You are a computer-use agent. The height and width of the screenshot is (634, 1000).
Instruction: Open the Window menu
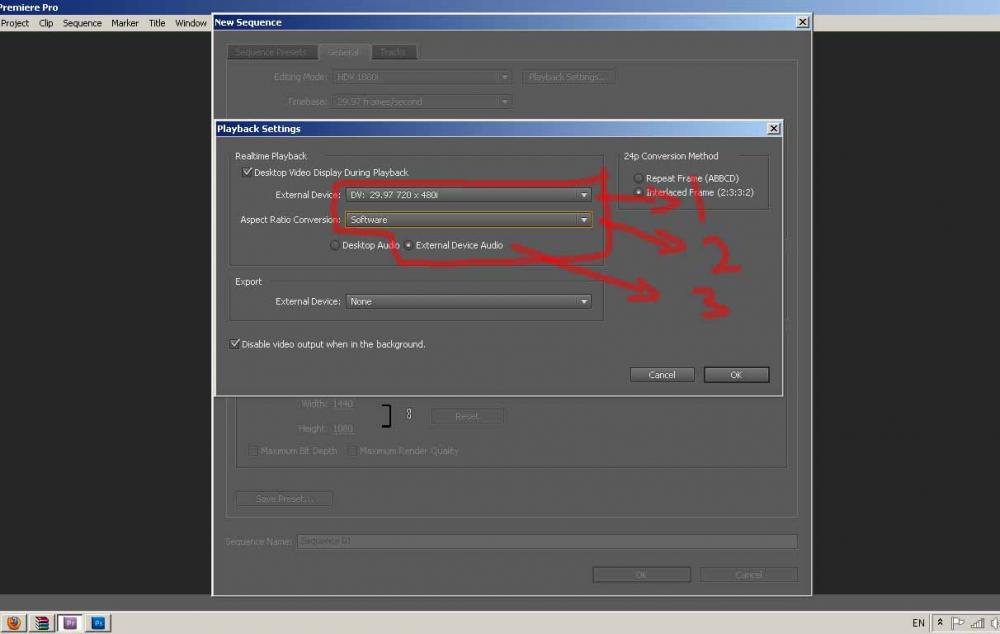(191, 23)
